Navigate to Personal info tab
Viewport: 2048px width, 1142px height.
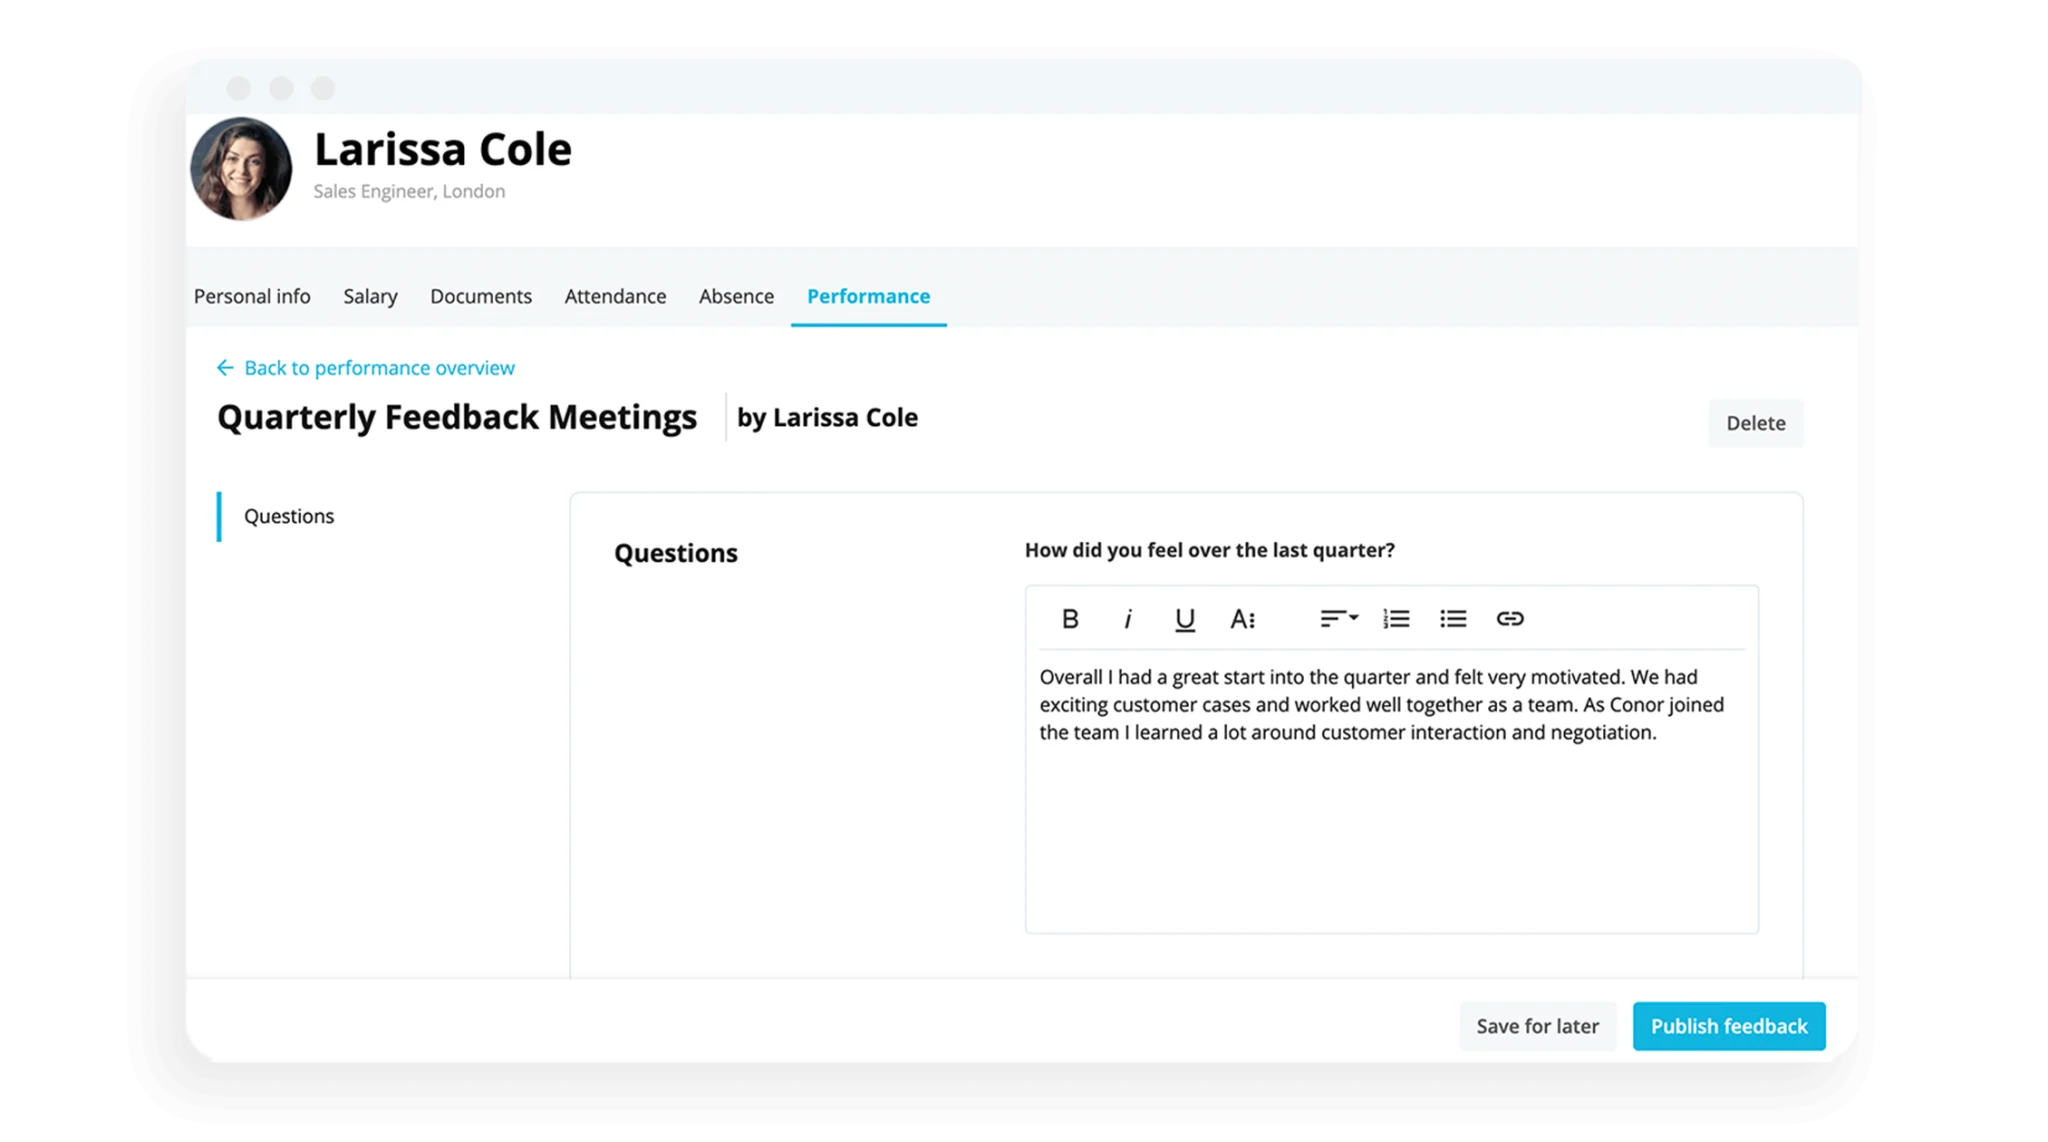(x=250, y=295)
